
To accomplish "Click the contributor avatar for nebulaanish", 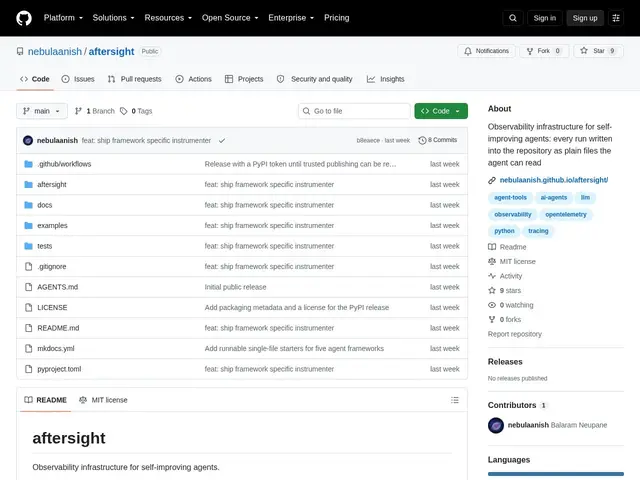I will pos(496,425).
